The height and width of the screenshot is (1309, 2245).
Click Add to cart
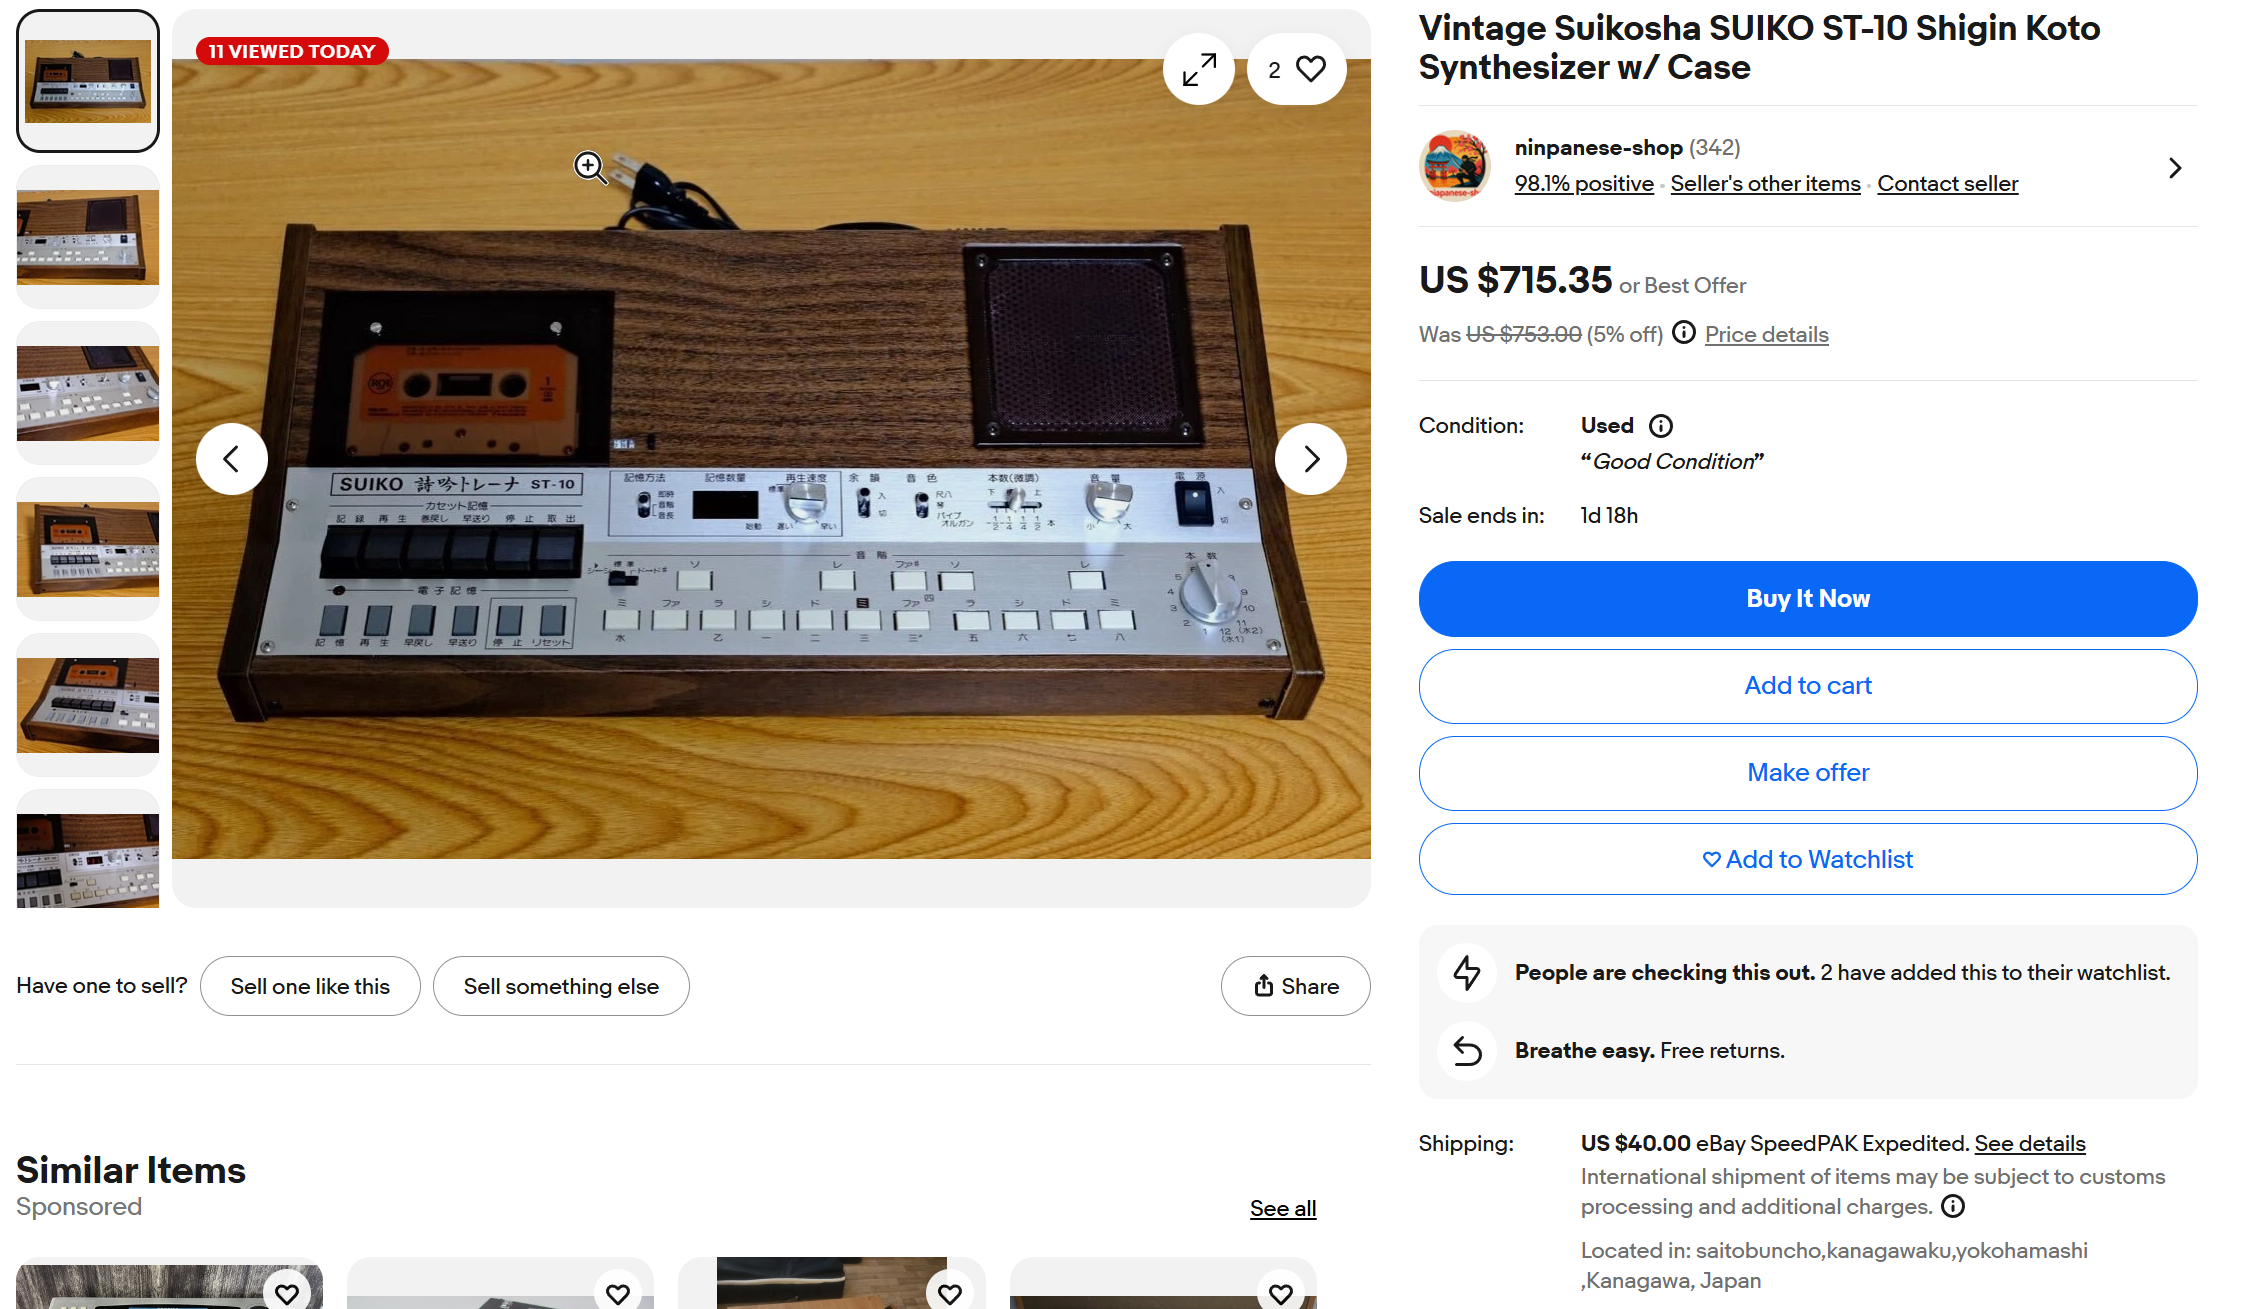1807,686
